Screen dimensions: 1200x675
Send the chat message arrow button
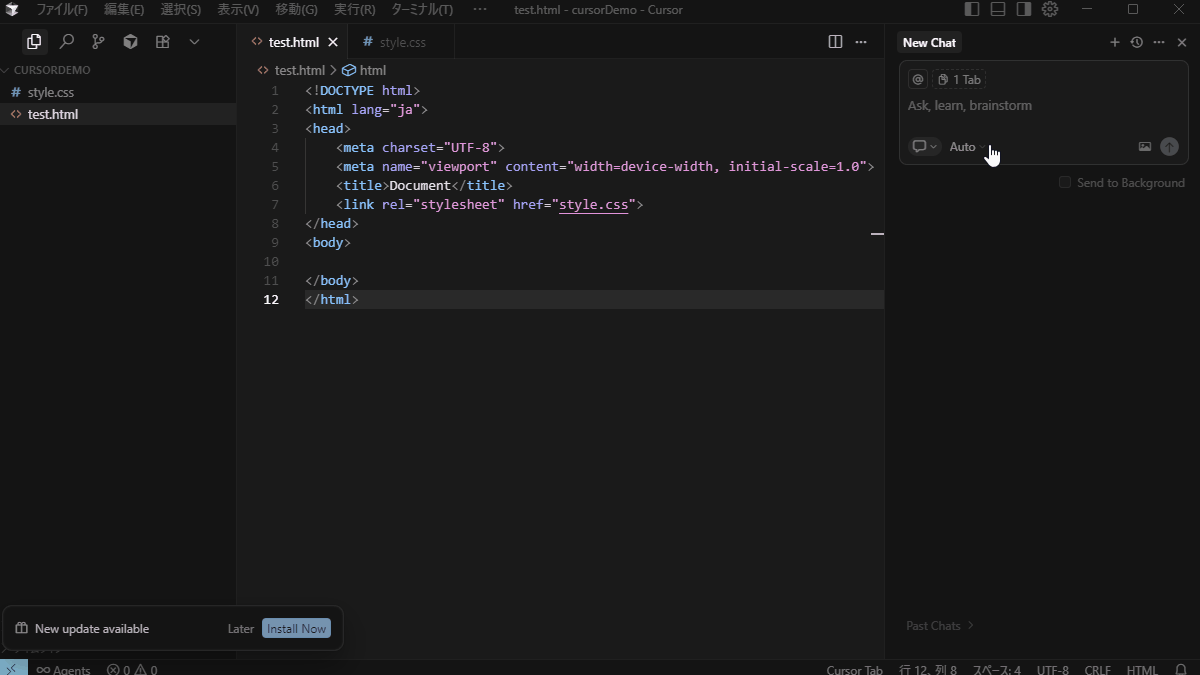coord(1170,147)
